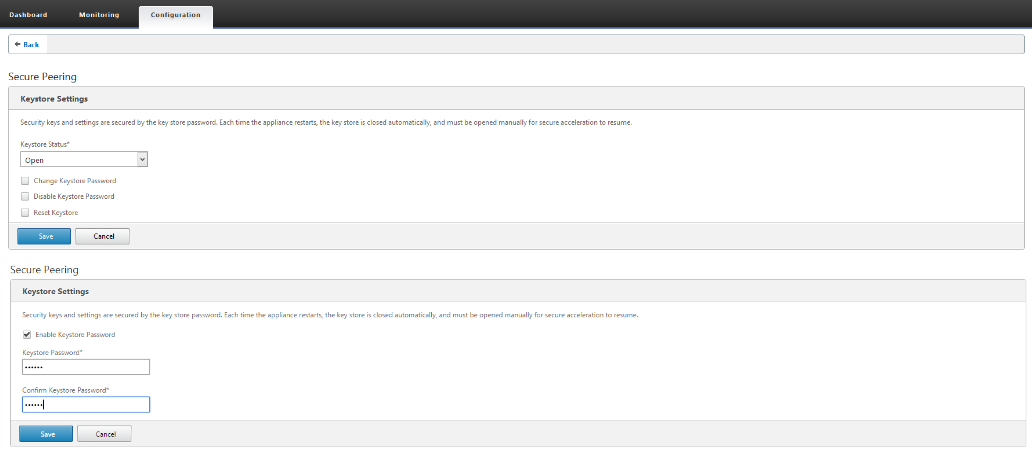
Task: Follow the Back link text
Action: (x=31, y=44)
